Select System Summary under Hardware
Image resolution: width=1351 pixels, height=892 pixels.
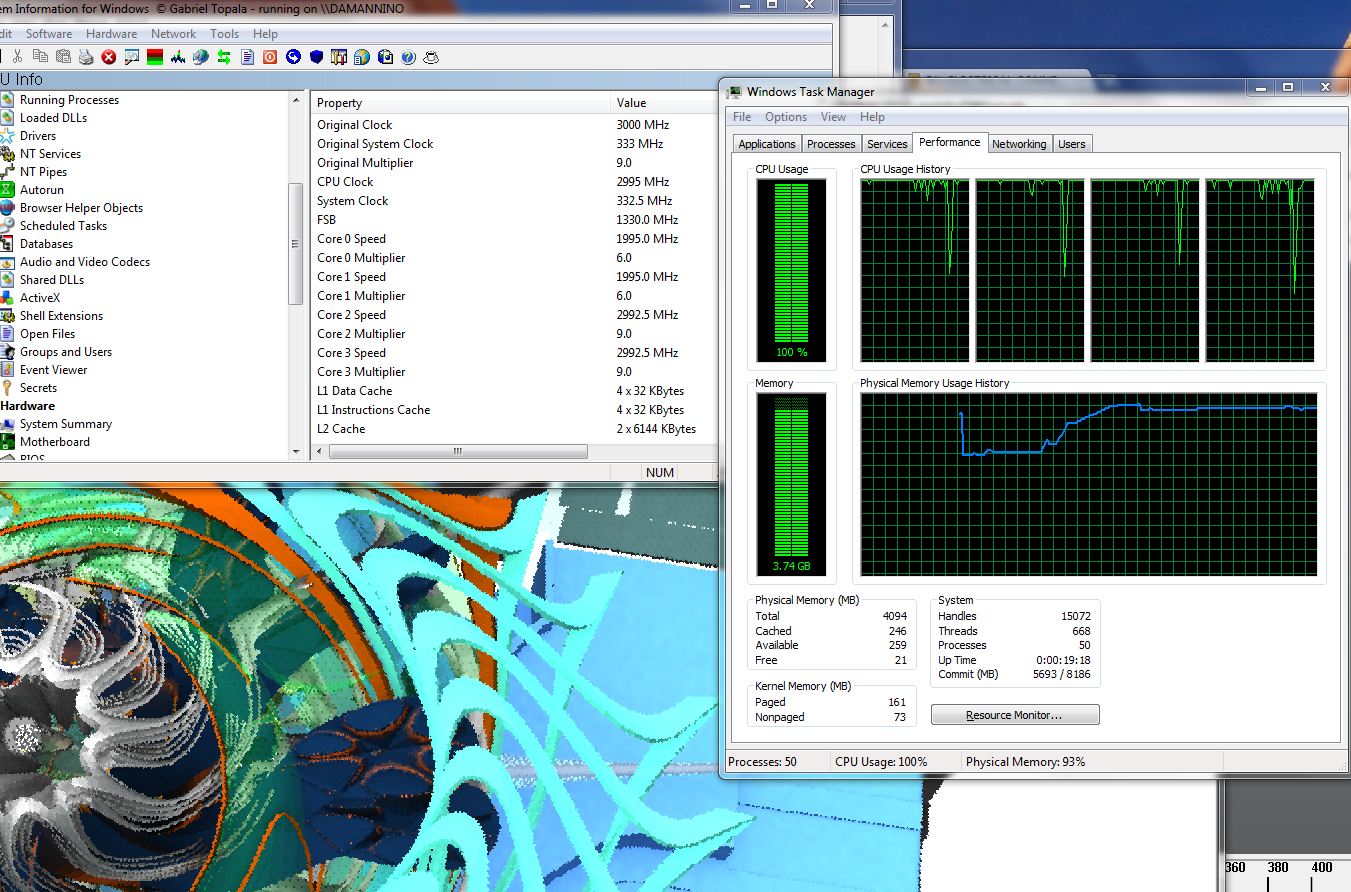coord(66,424)
